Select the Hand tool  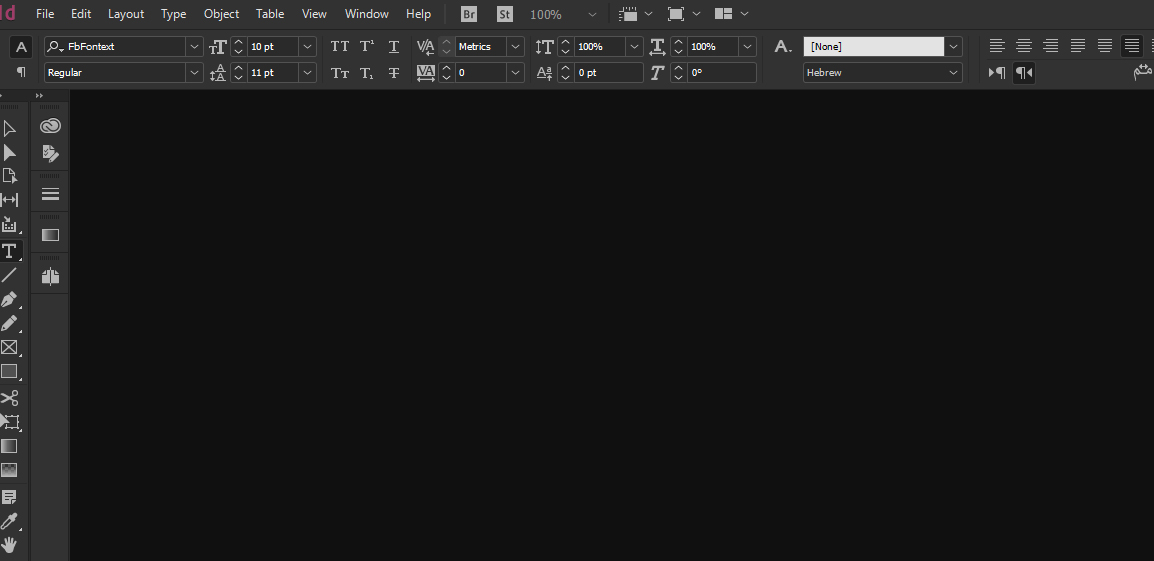click(10, 546)
